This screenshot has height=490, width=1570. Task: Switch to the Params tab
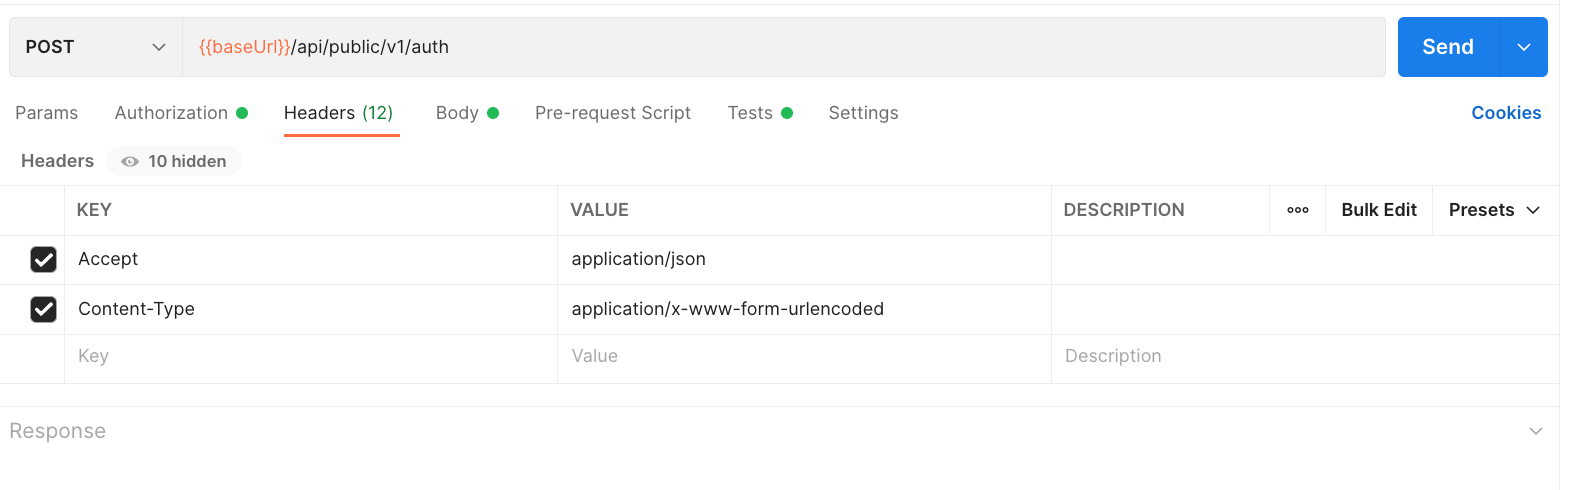click(x=46, y=113)
